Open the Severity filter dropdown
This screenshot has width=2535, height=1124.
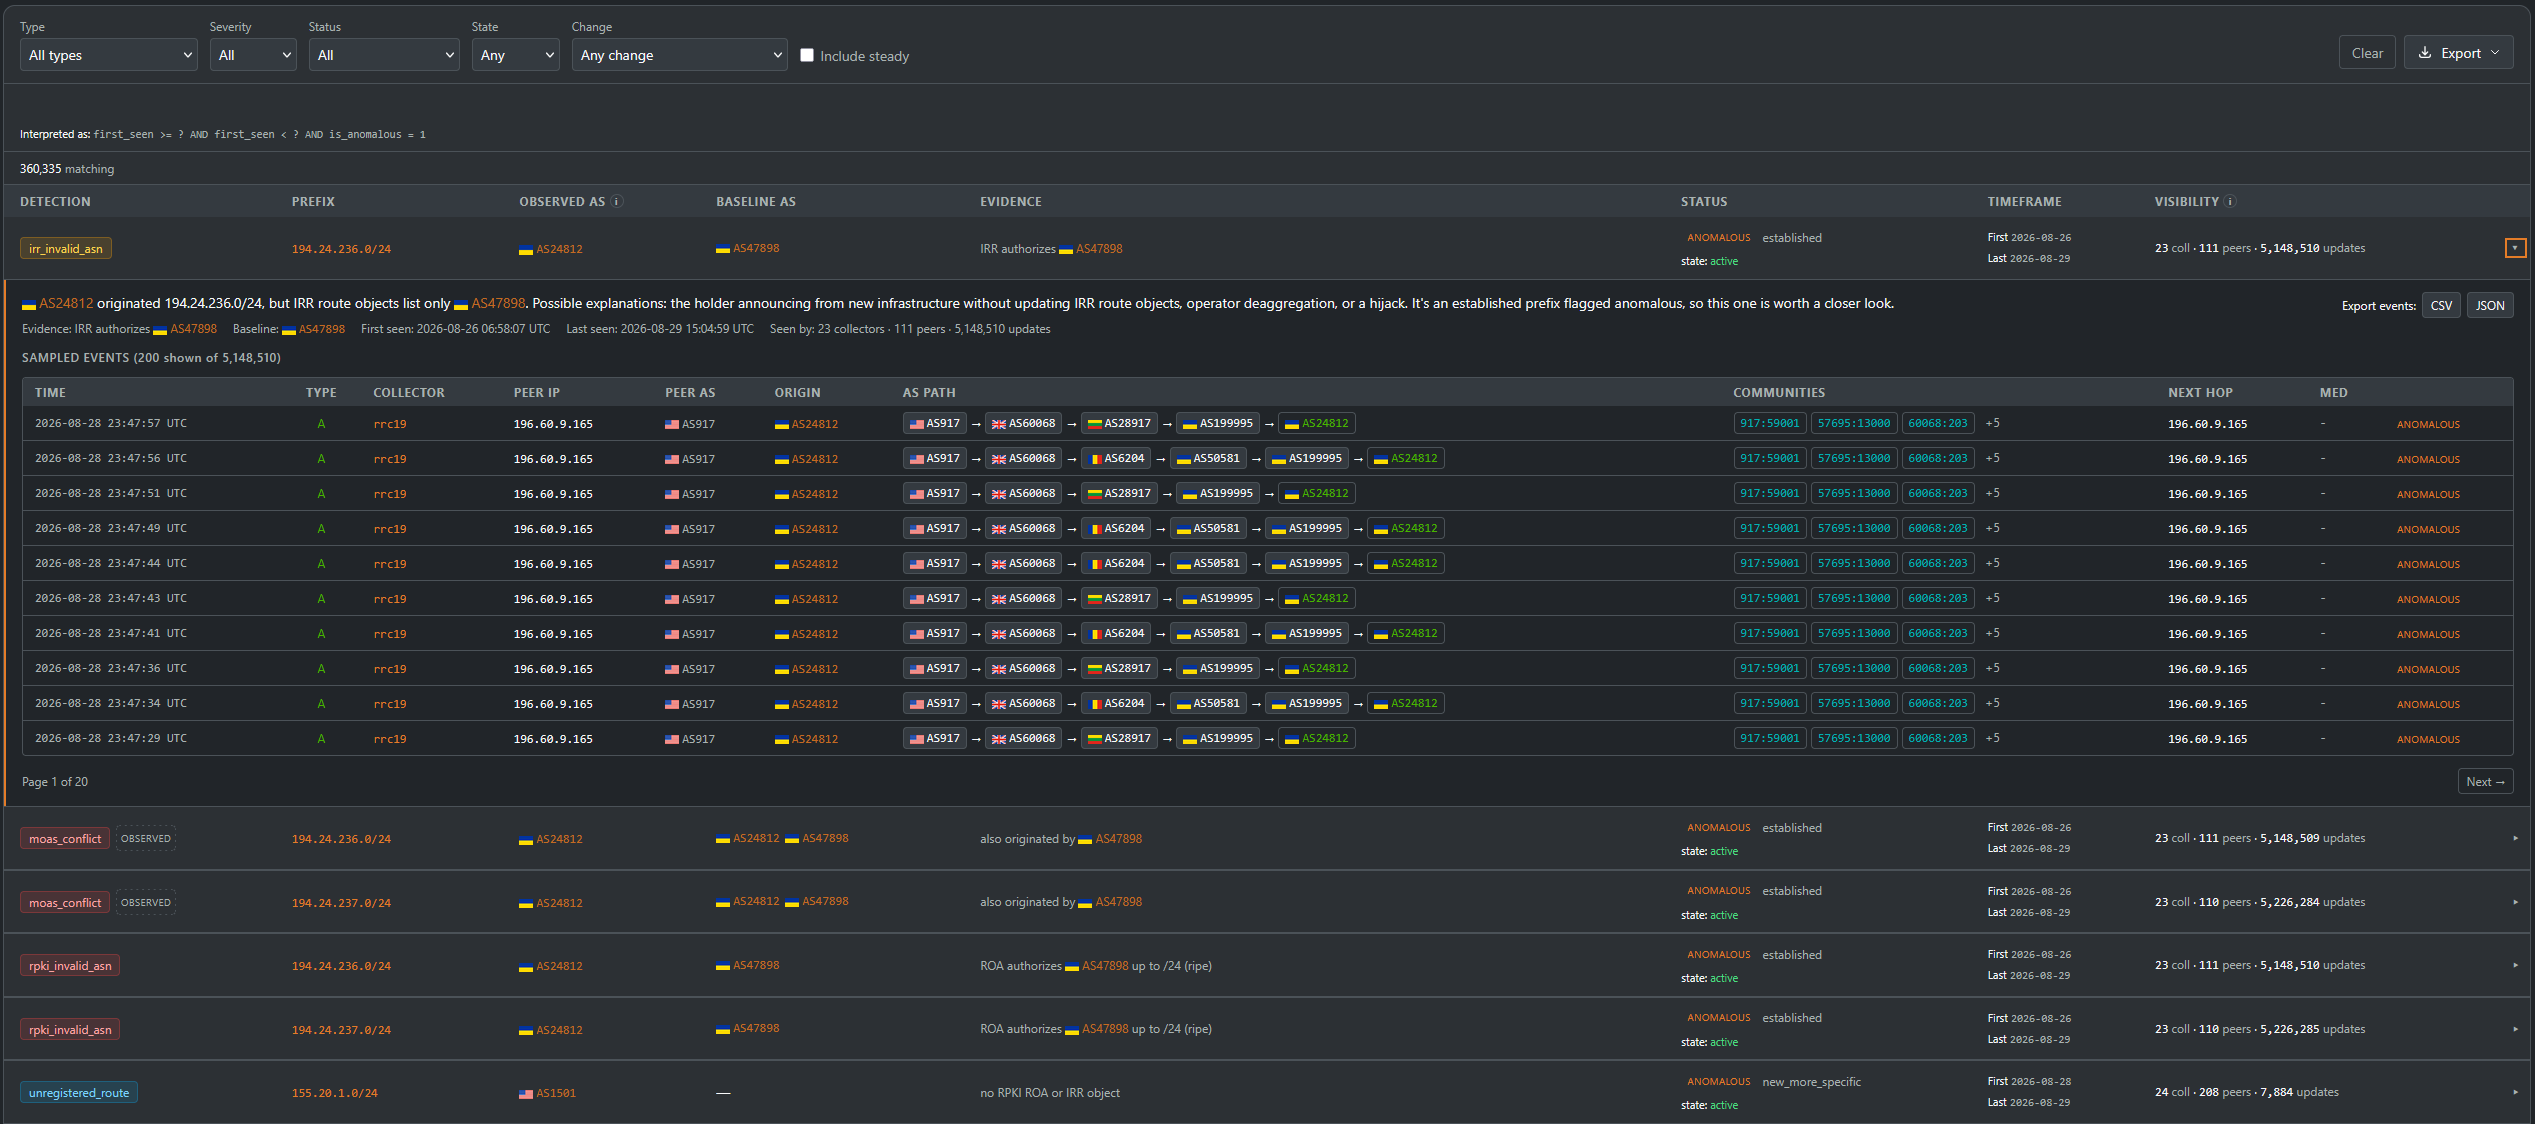[253, 55]
